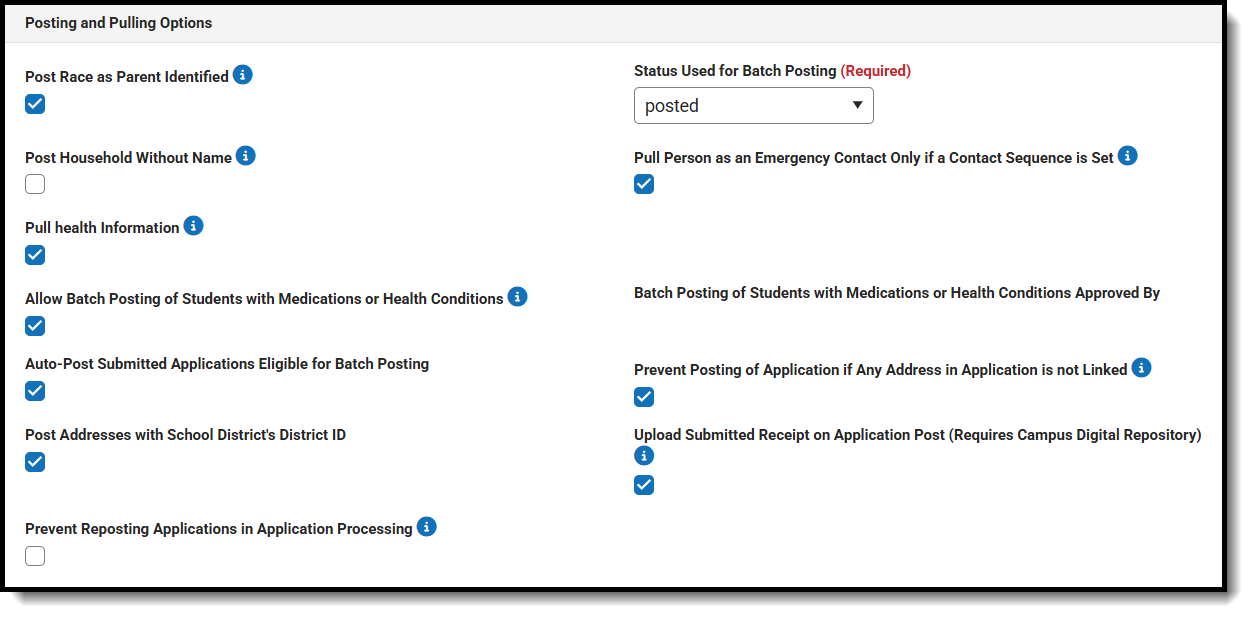This screenshot has width=1252, height=617.
Task: Open Status Used for Batch Posting dropdown
Action: click(x=753, y=106)
